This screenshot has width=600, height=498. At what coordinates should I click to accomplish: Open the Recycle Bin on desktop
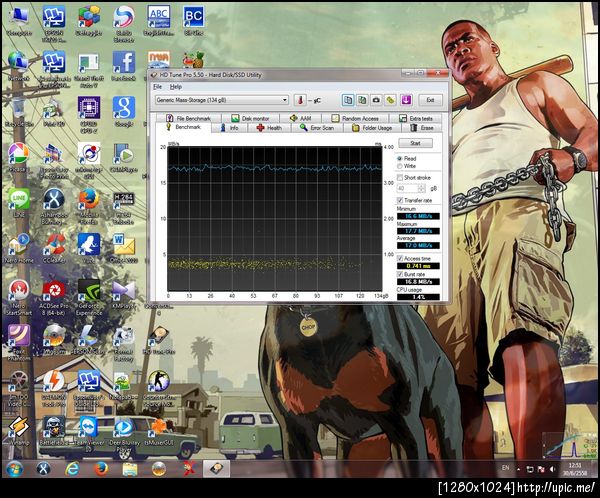pyautogui.click(x=19, y=112)
